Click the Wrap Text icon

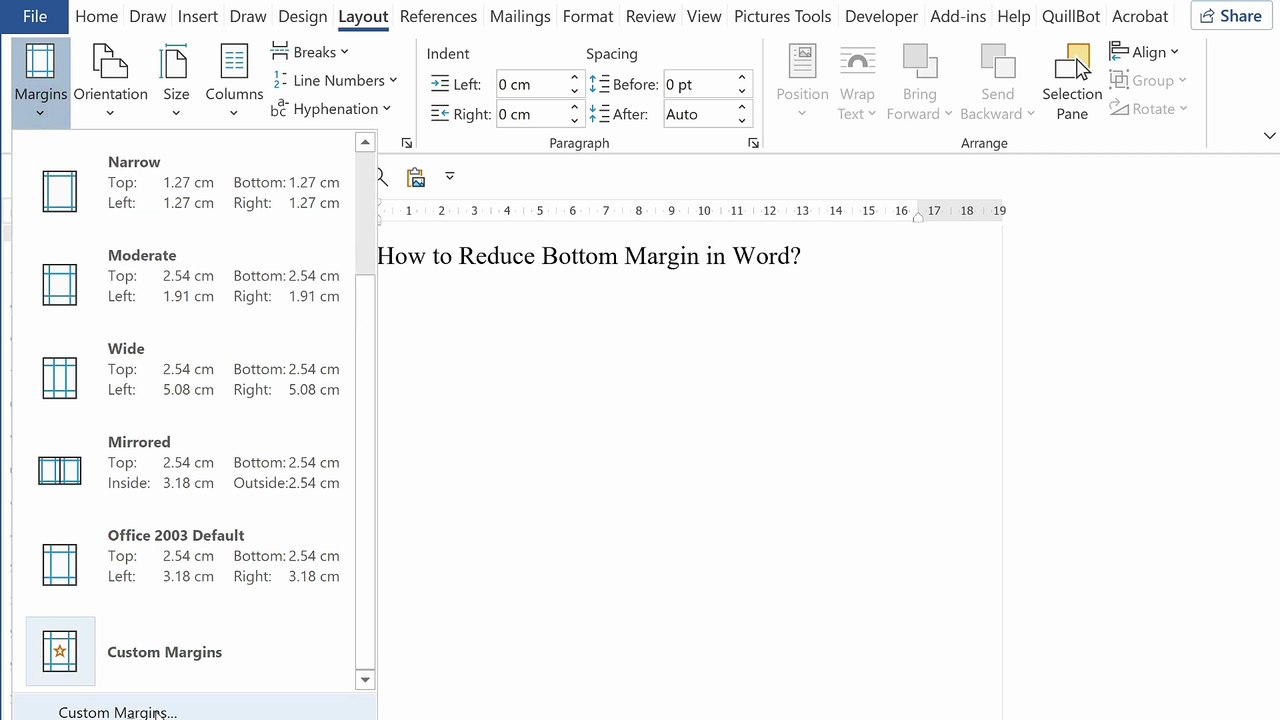coord(857,62)
